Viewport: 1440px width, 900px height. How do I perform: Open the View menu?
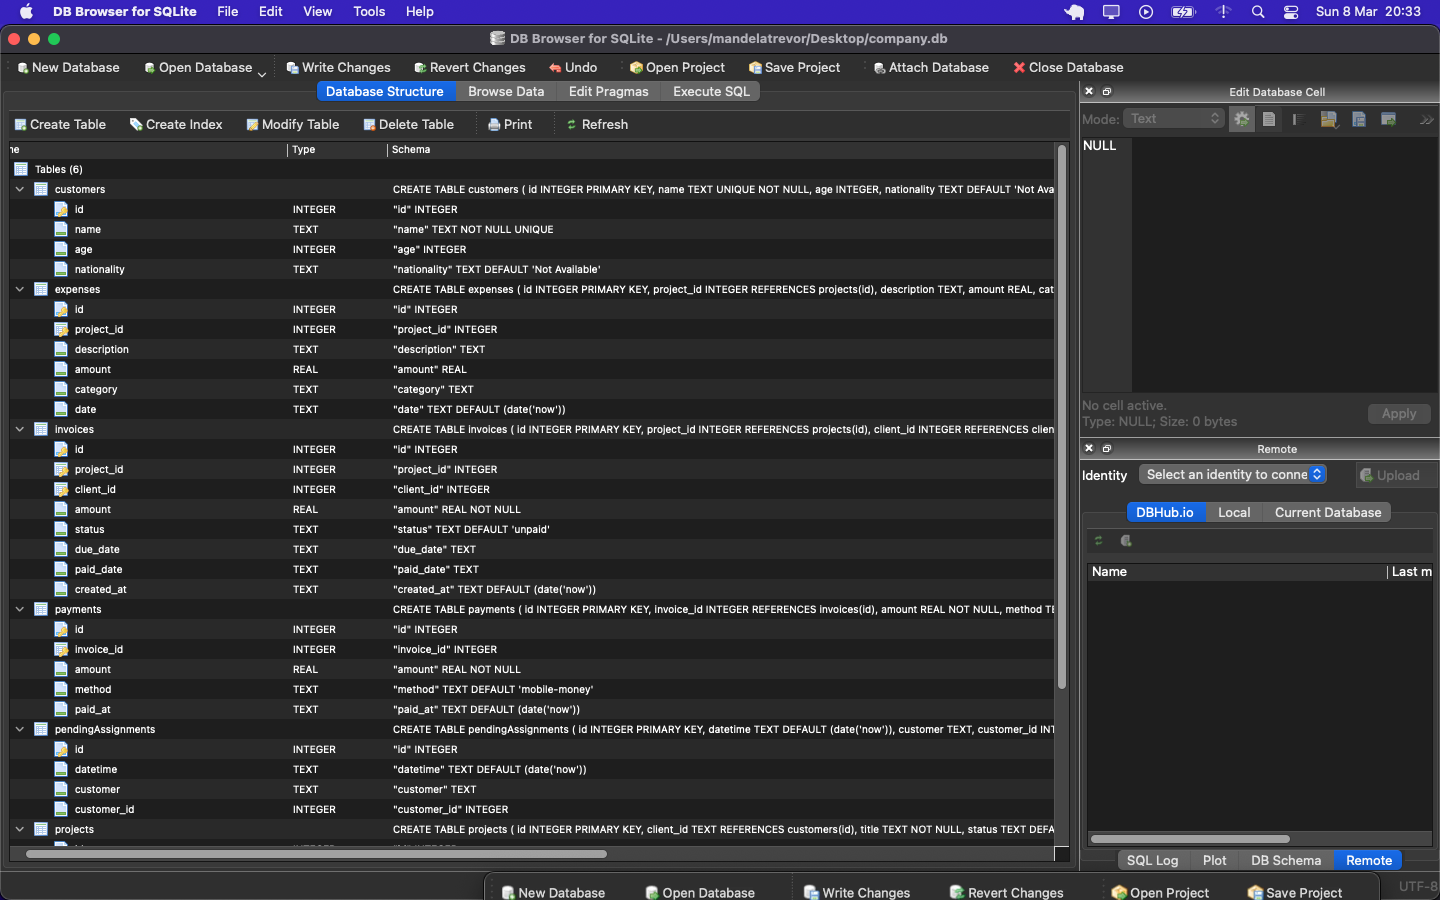[x=317, y=11]
